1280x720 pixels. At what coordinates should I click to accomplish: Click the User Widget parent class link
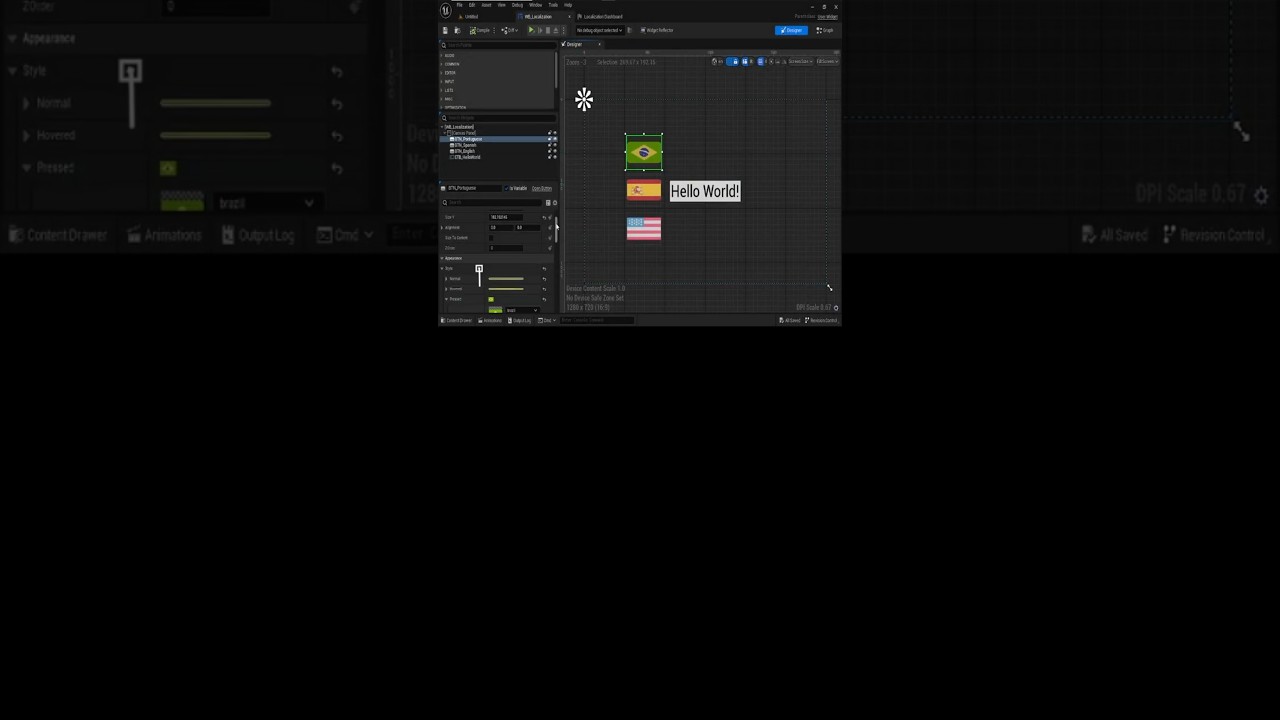pos(827,17)
